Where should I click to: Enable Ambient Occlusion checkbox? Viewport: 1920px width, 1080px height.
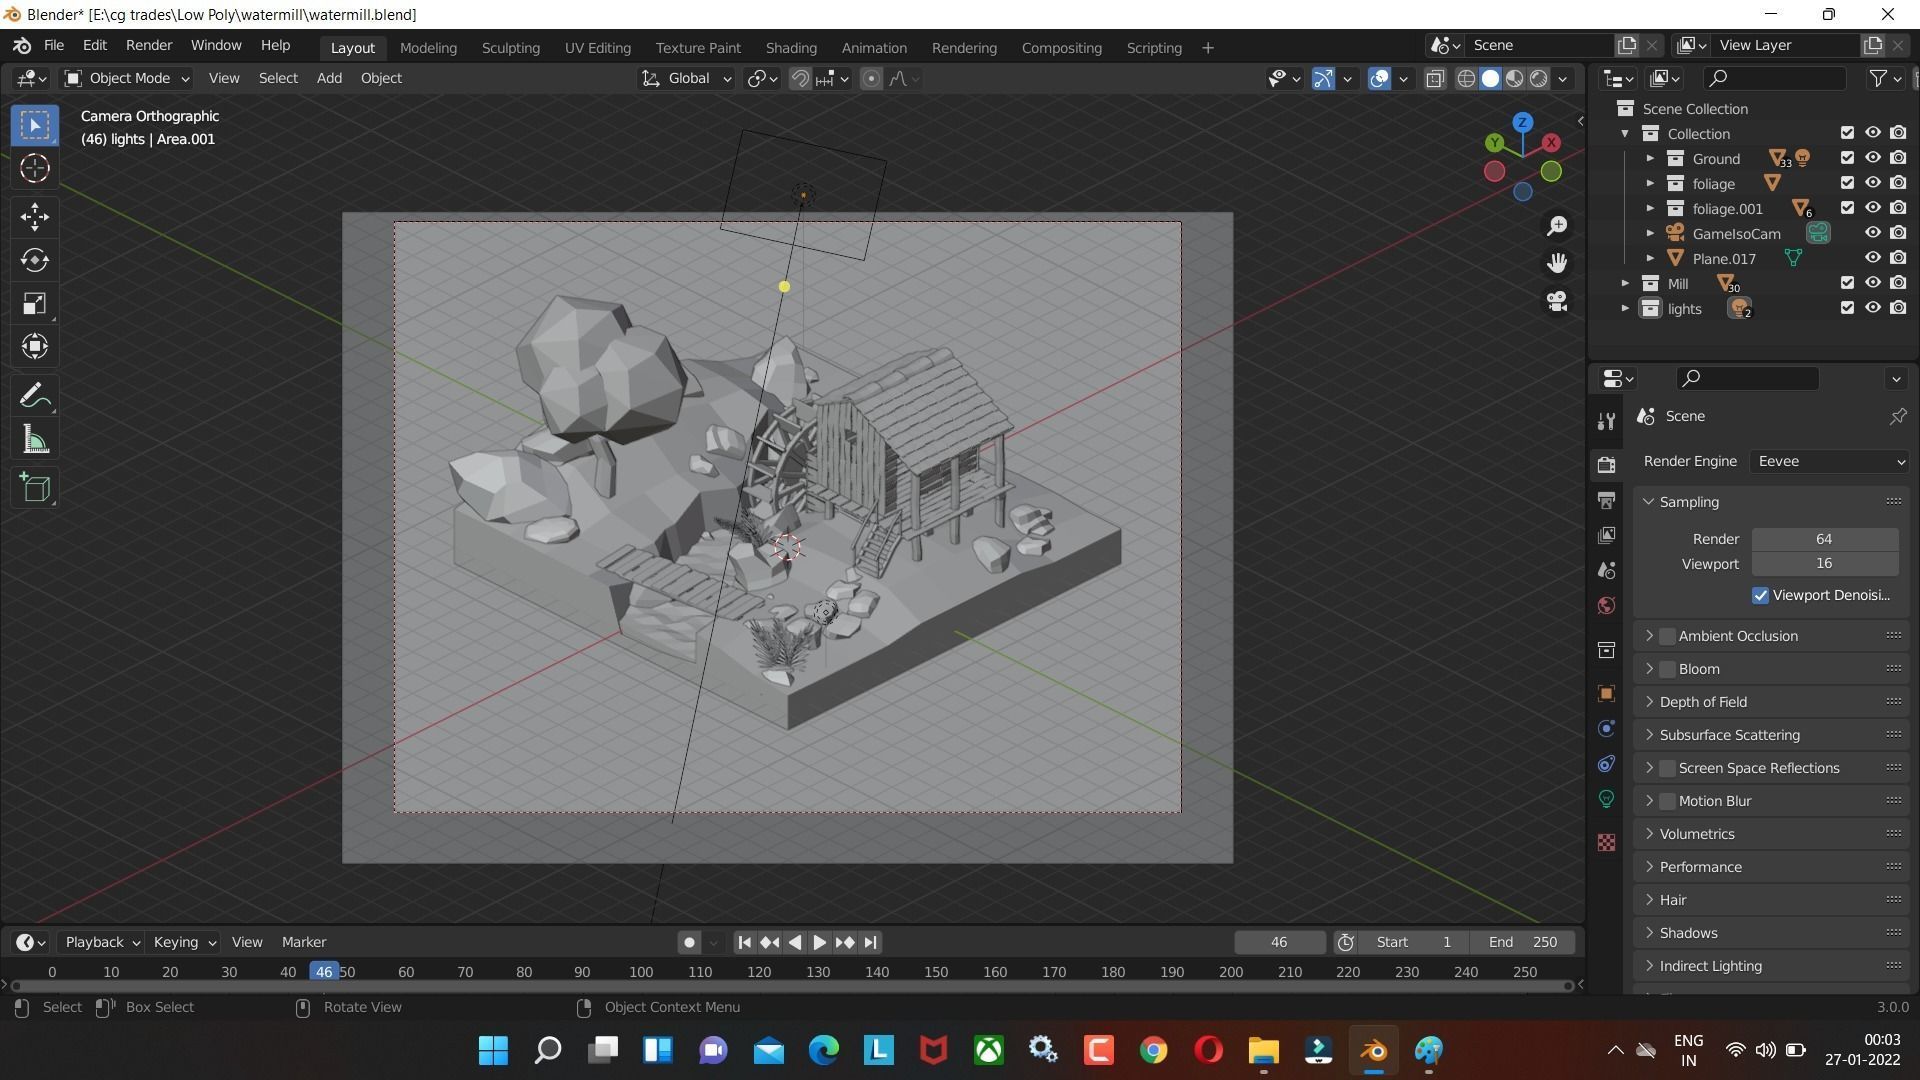coord(1667,636)
